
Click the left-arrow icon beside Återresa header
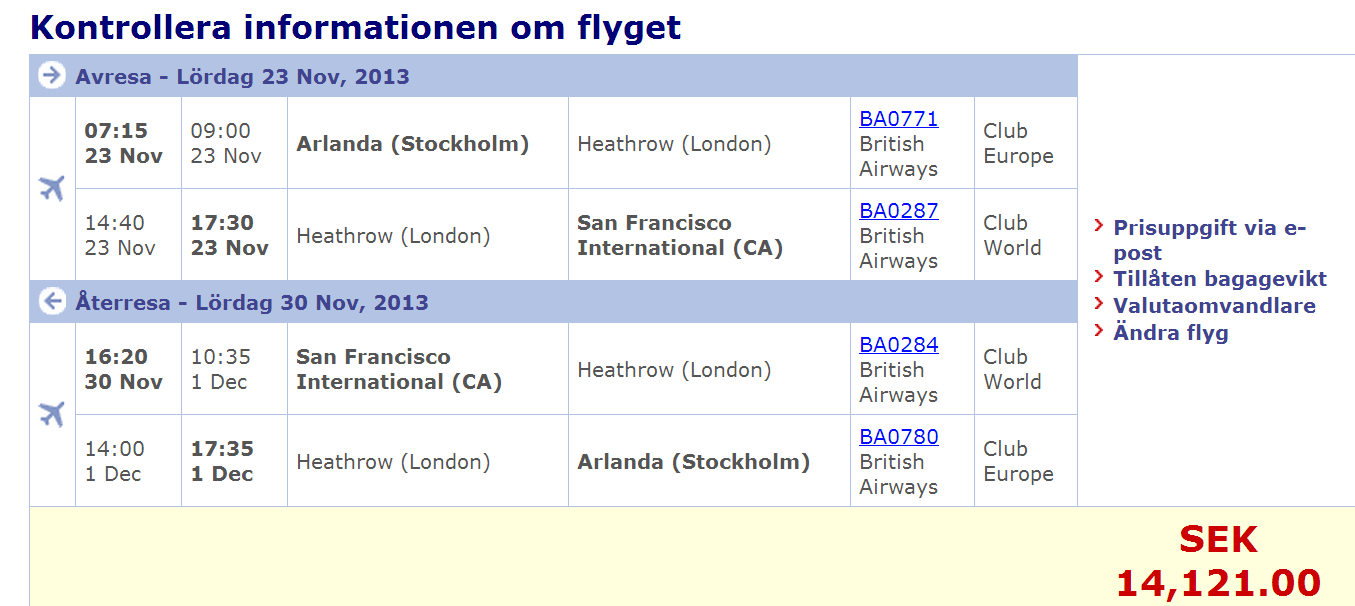(x=52, y=301)
